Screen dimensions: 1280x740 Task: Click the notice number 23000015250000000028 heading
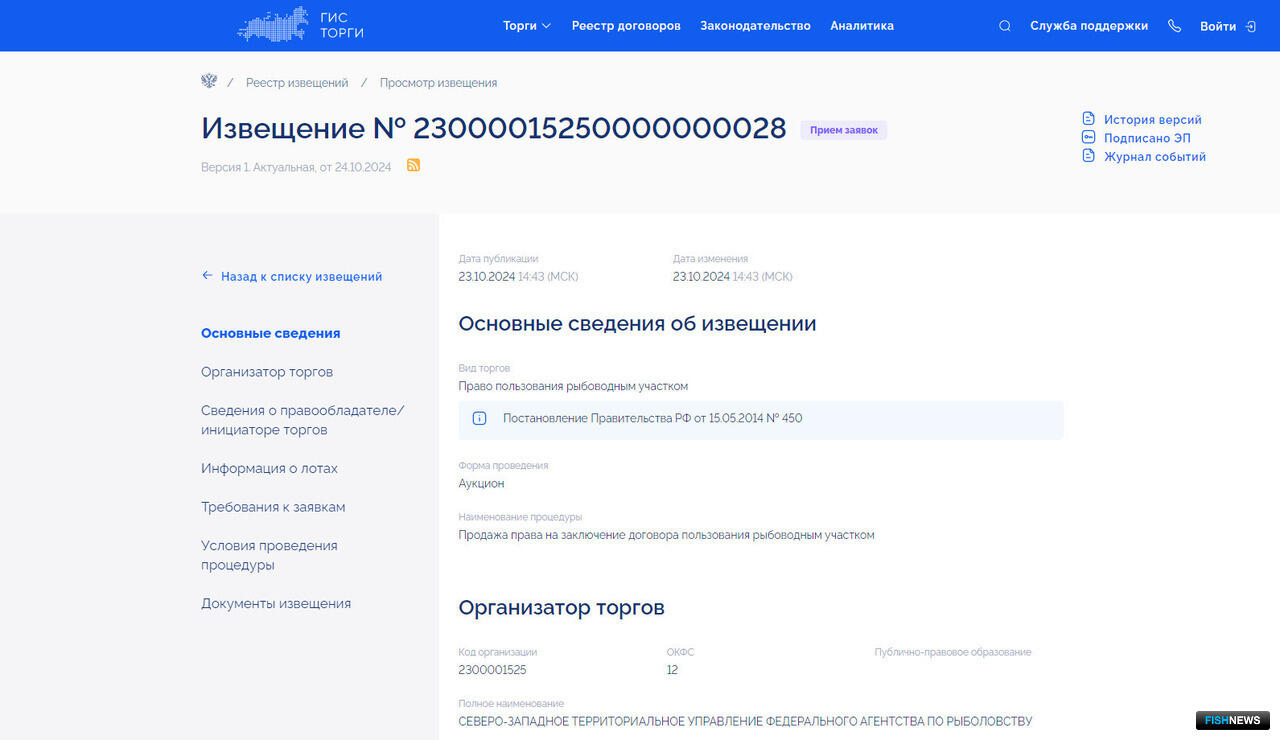[x=494, y=128]
